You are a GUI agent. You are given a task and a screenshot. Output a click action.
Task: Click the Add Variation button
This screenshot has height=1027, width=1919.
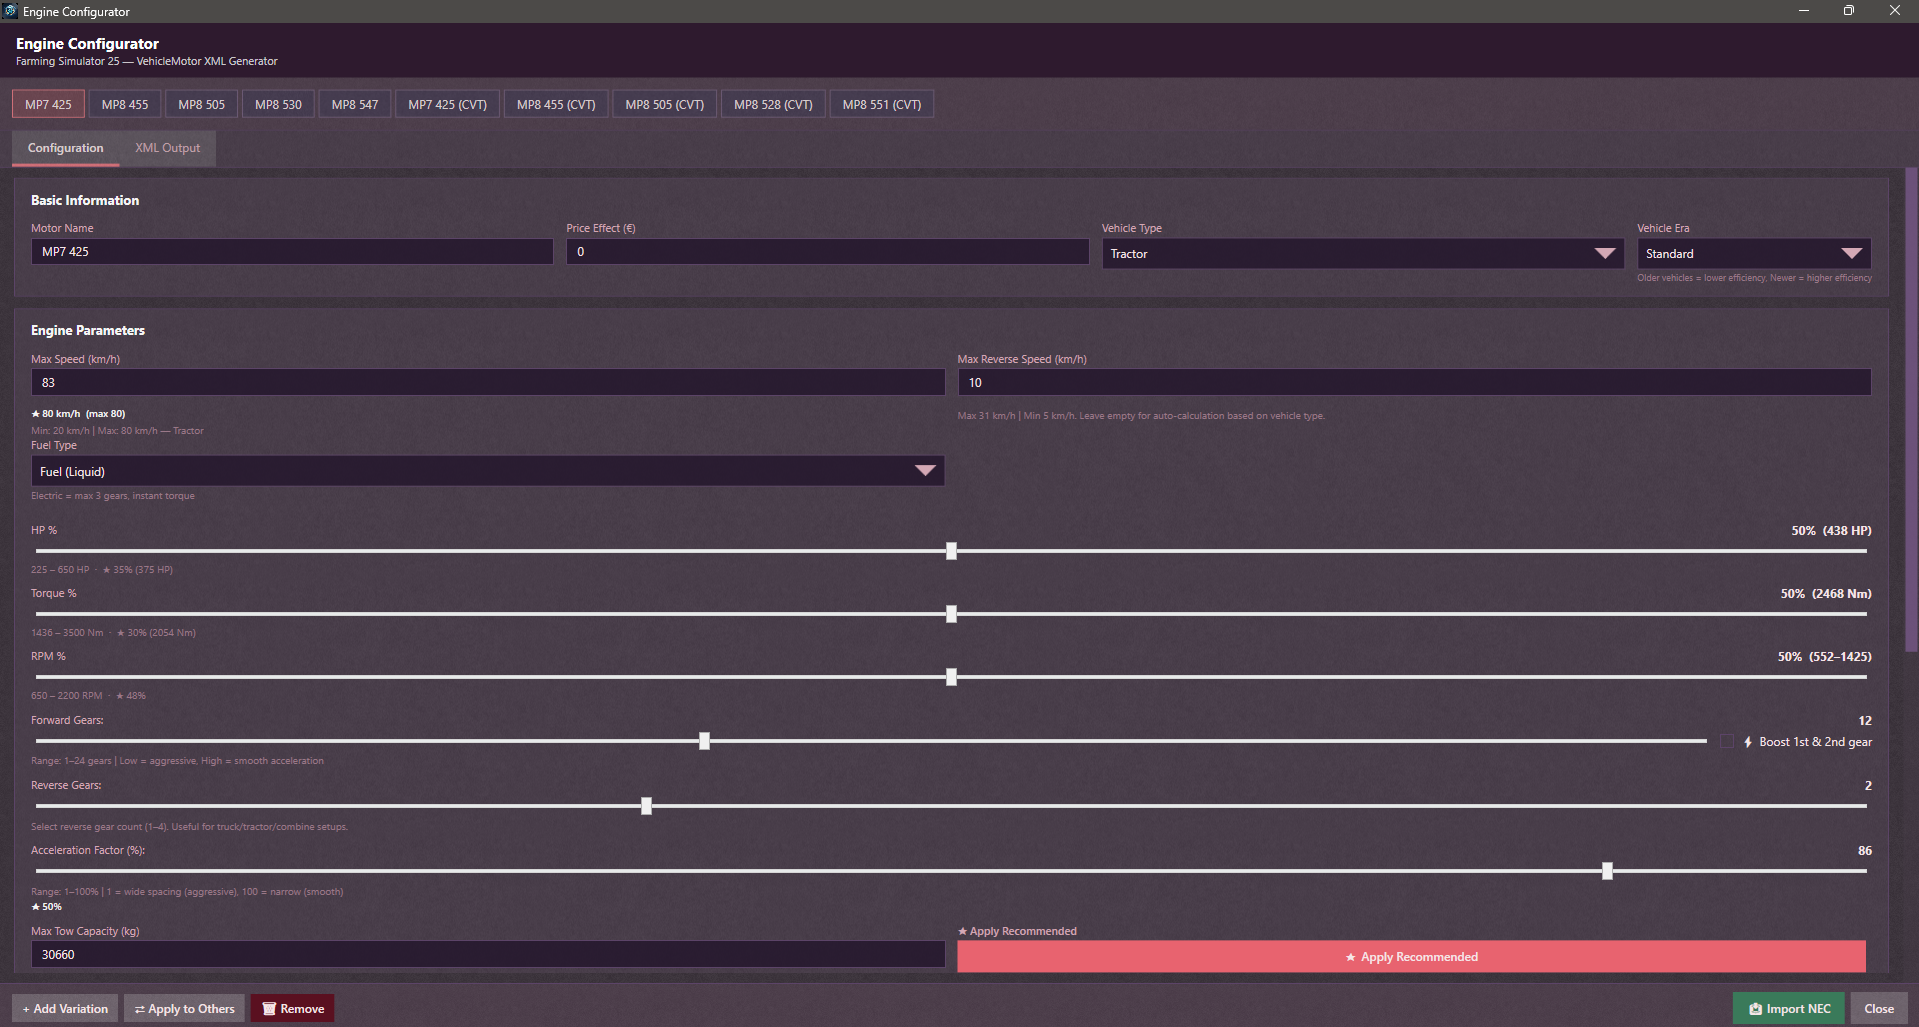tap(65, 1009)
